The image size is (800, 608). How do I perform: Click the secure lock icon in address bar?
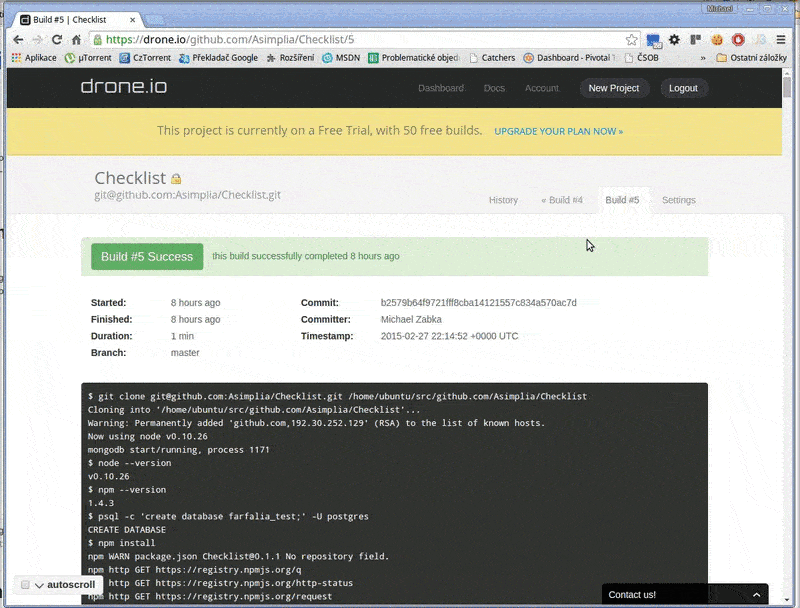pos(97,40)
